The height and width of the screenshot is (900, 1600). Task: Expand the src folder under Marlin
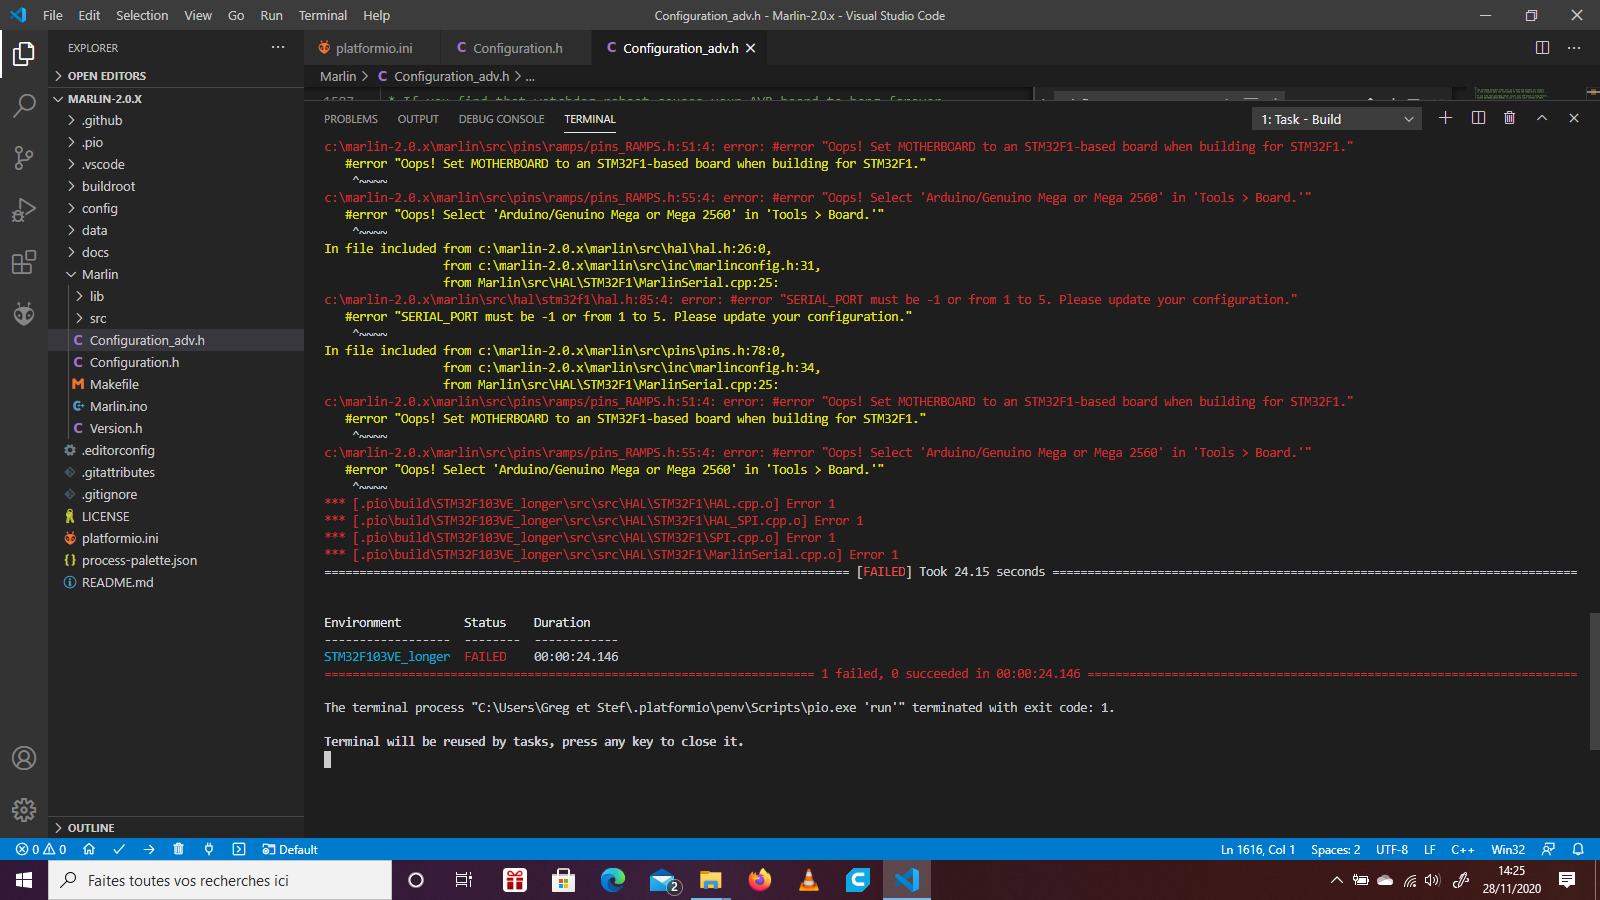coord(98,318)
